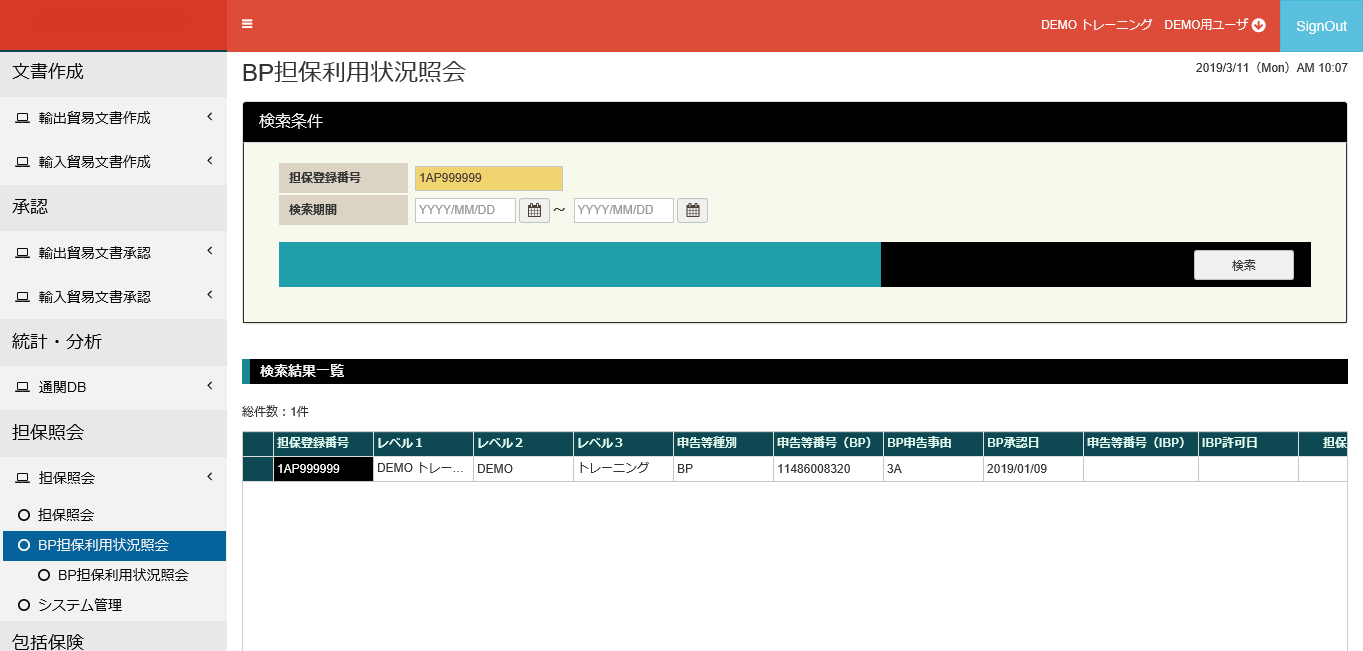Open the nested BP担保利用状況照会 child item

click(x=123, y=575)
